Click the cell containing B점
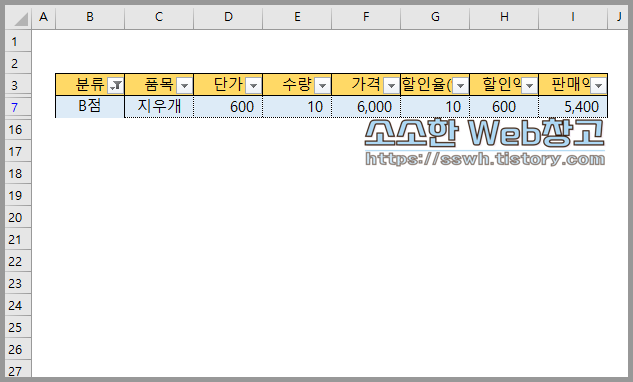The image size is (633, 382). point(90,107)
